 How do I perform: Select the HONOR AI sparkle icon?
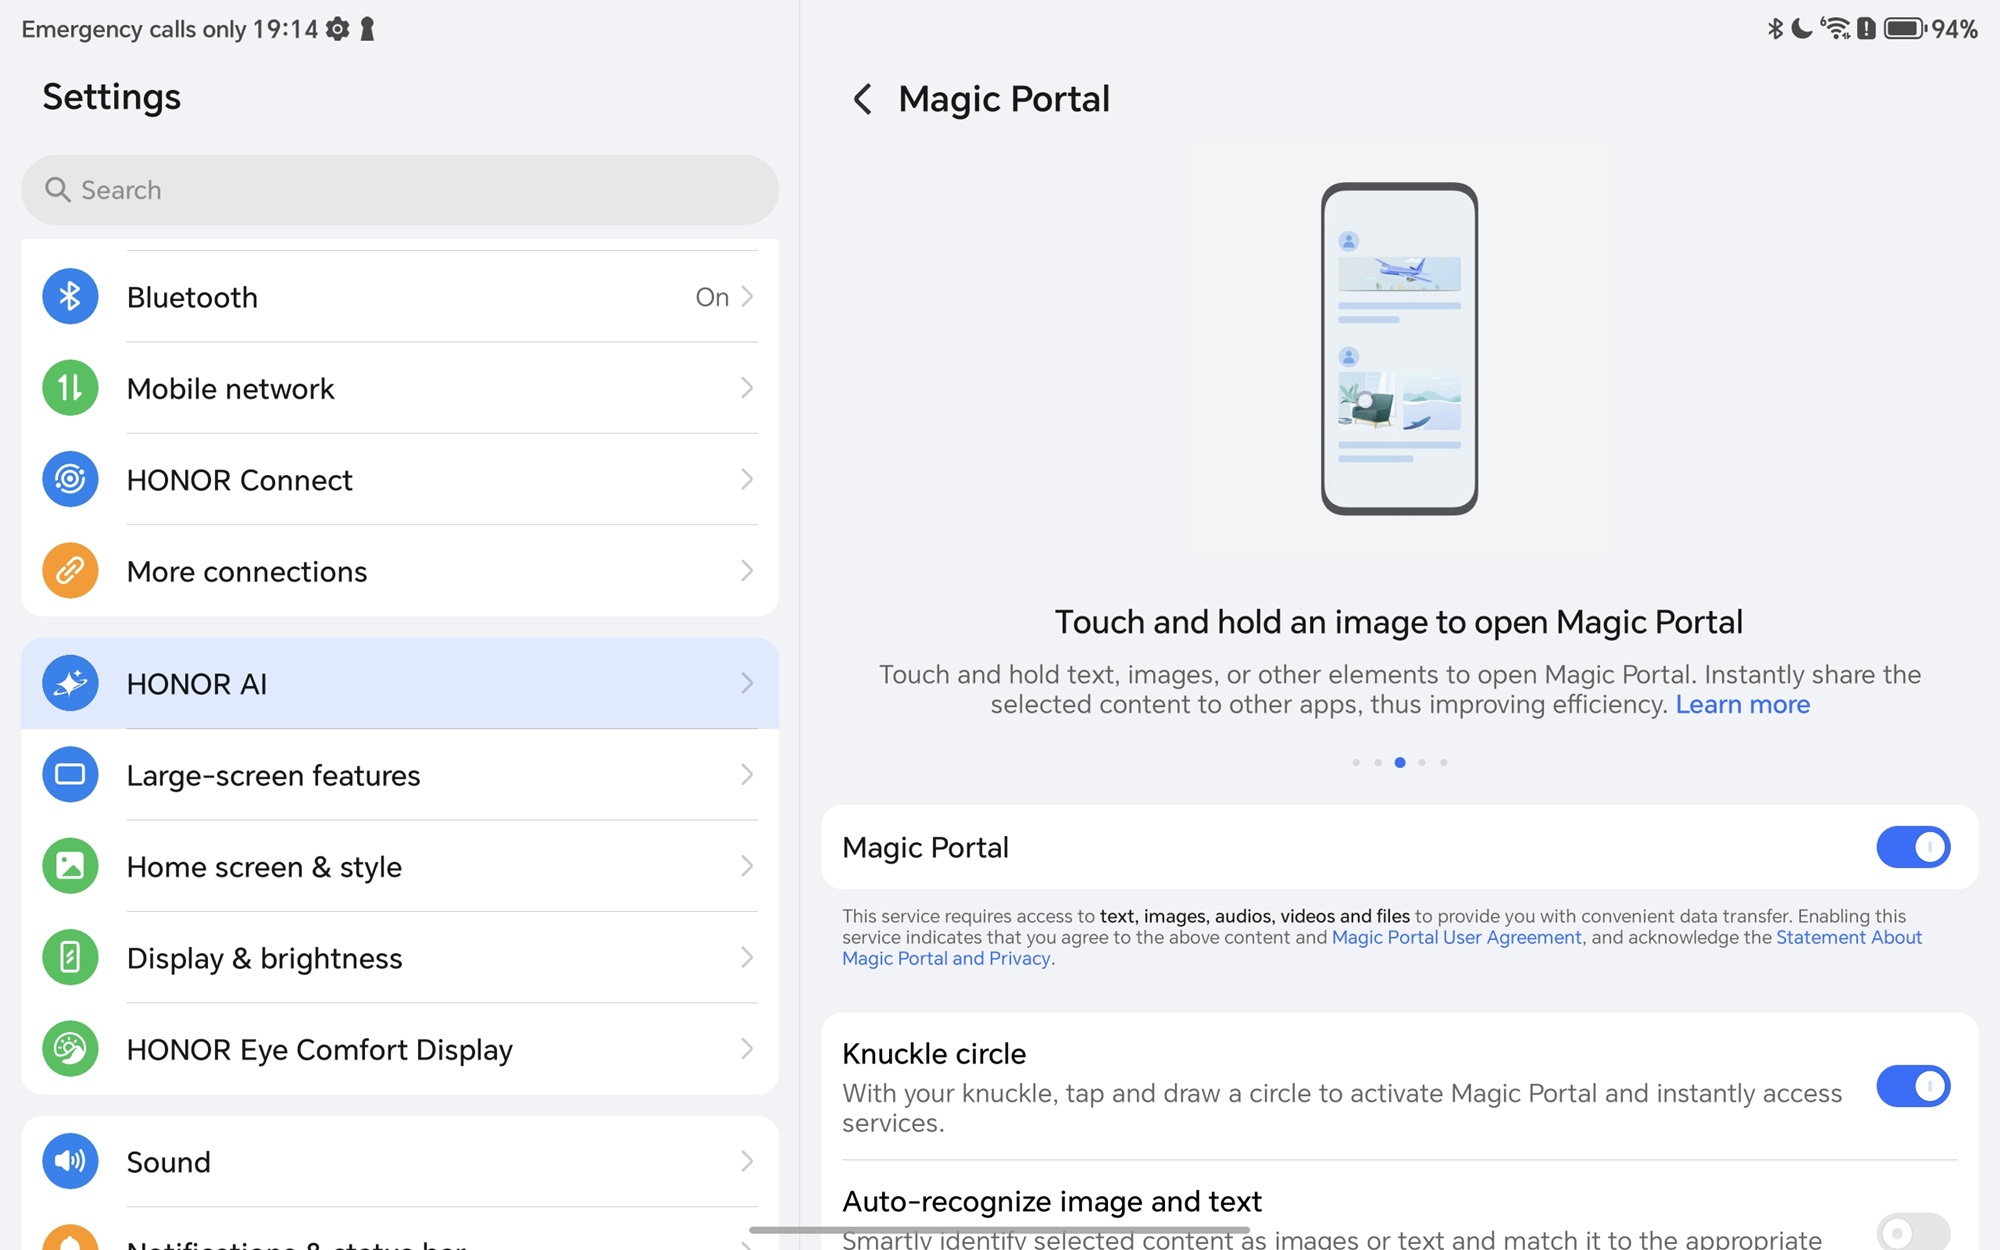70,683
